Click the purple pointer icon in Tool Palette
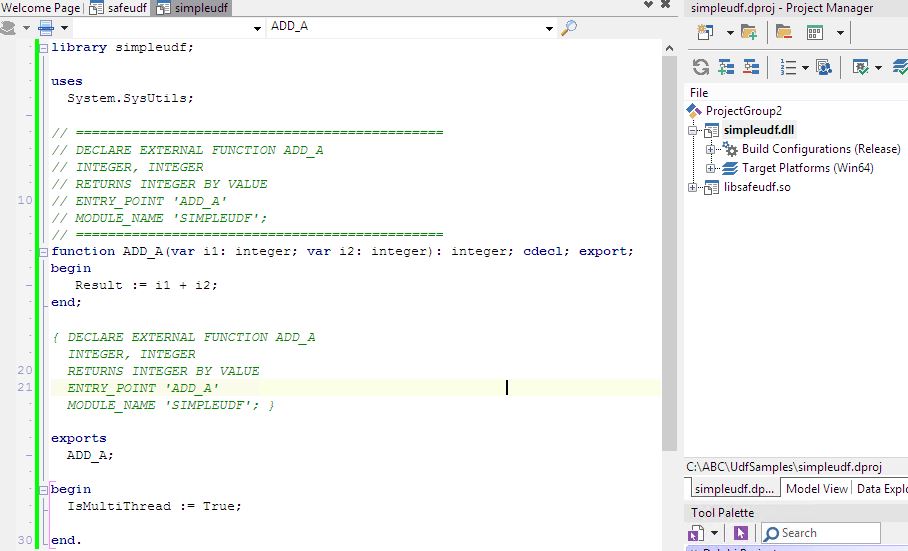 (x=740, y=533)
